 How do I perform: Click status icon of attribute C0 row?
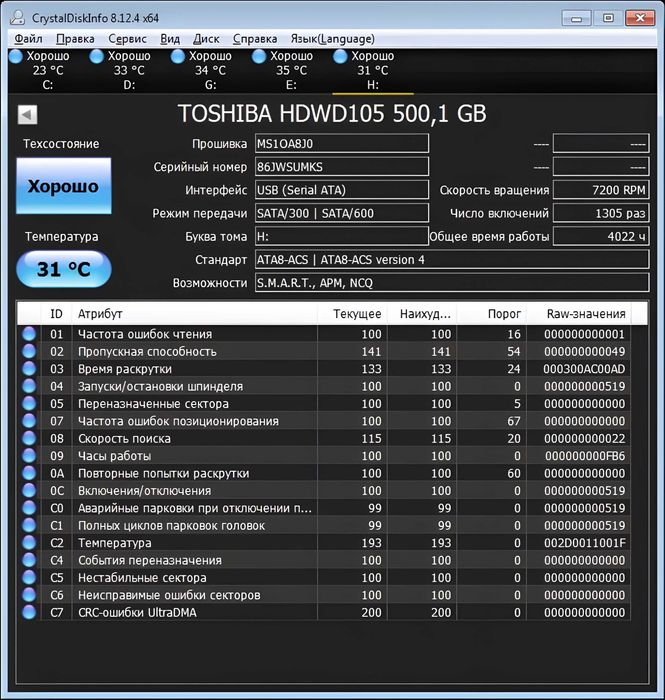29,508
